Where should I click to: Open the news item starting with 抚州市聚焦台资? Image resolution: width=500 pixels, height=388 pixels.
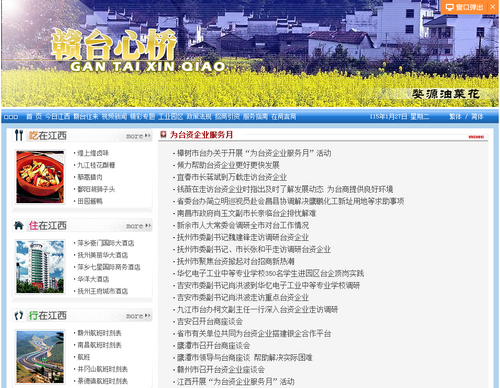coord(235,261)
